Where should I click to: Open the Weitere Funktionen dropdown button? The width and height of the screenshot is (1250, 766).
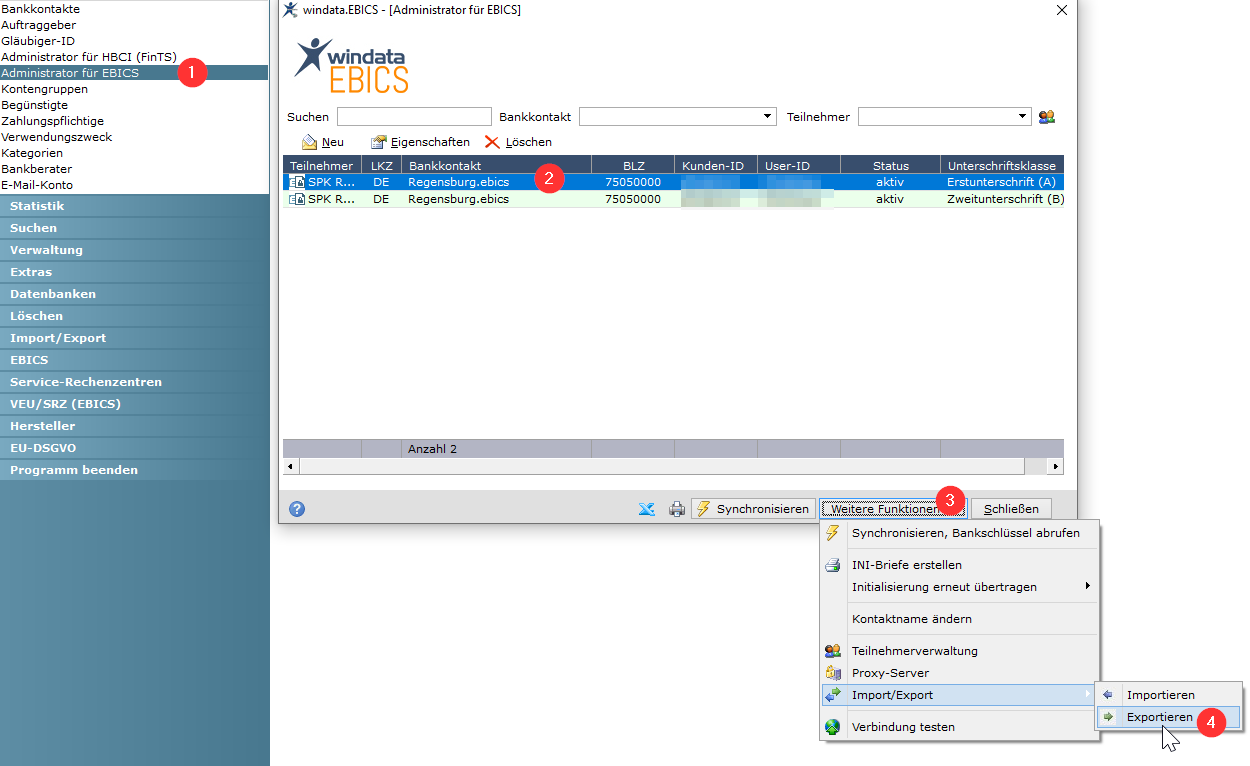(893, 509)
